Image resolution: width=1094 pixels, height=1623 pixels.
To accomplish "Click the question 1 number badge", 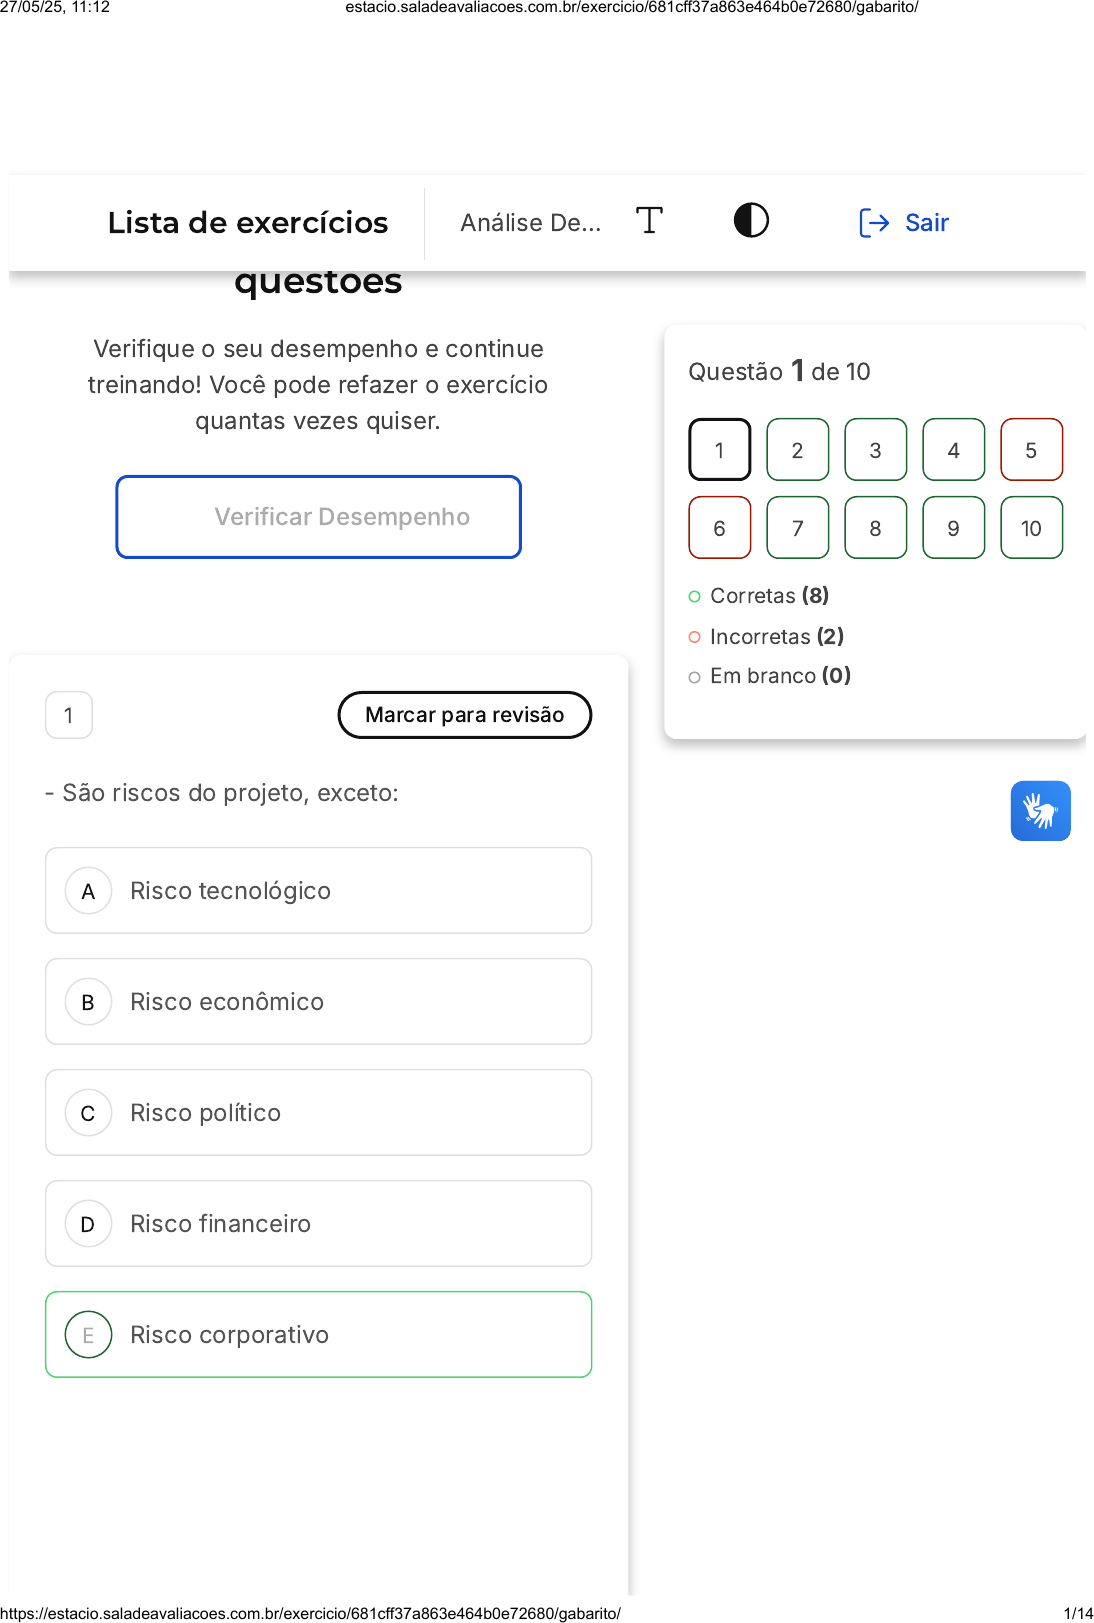I will pyautogui.click(x=69, y=715).
